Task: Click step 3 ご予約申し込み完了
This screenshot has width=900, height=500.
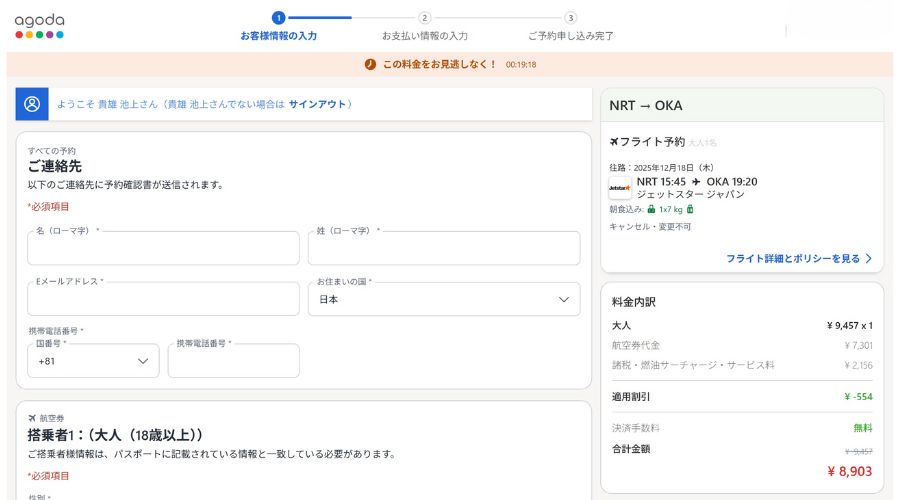Action: 571,27
